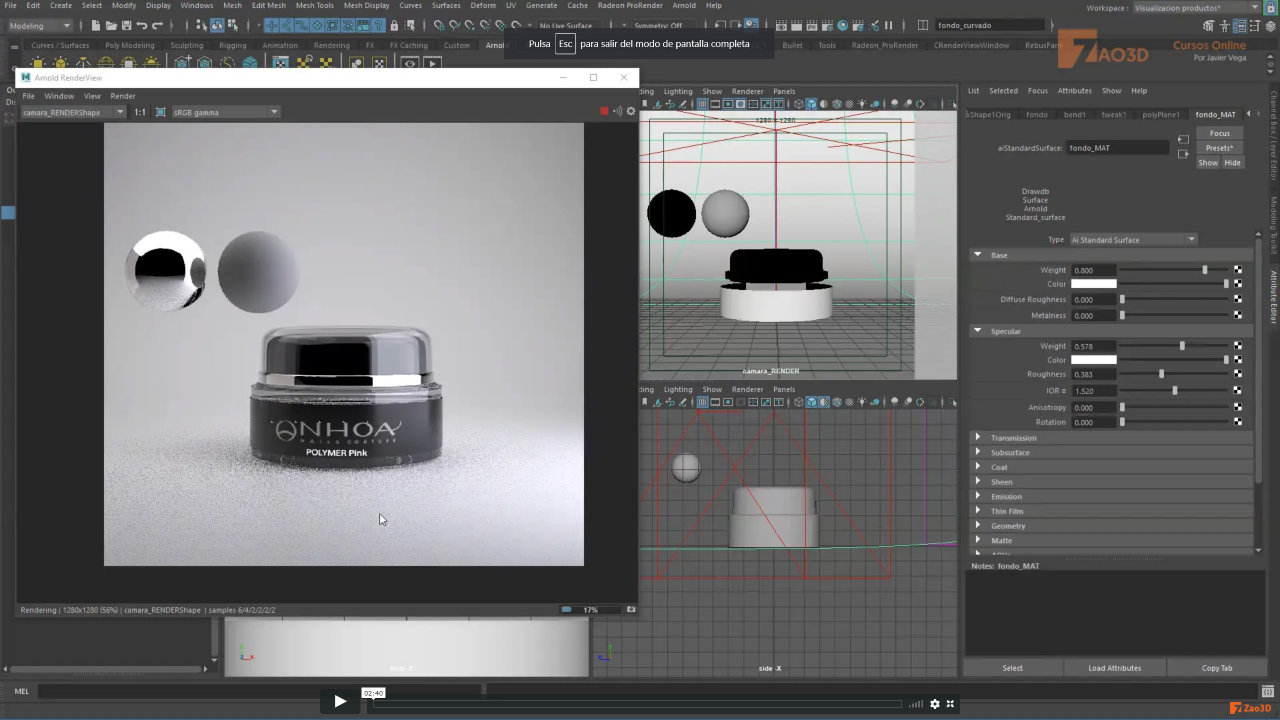Toggle wireframe cube in upper viewport toolbar
Screen dimensions: 1280x720
799,104
